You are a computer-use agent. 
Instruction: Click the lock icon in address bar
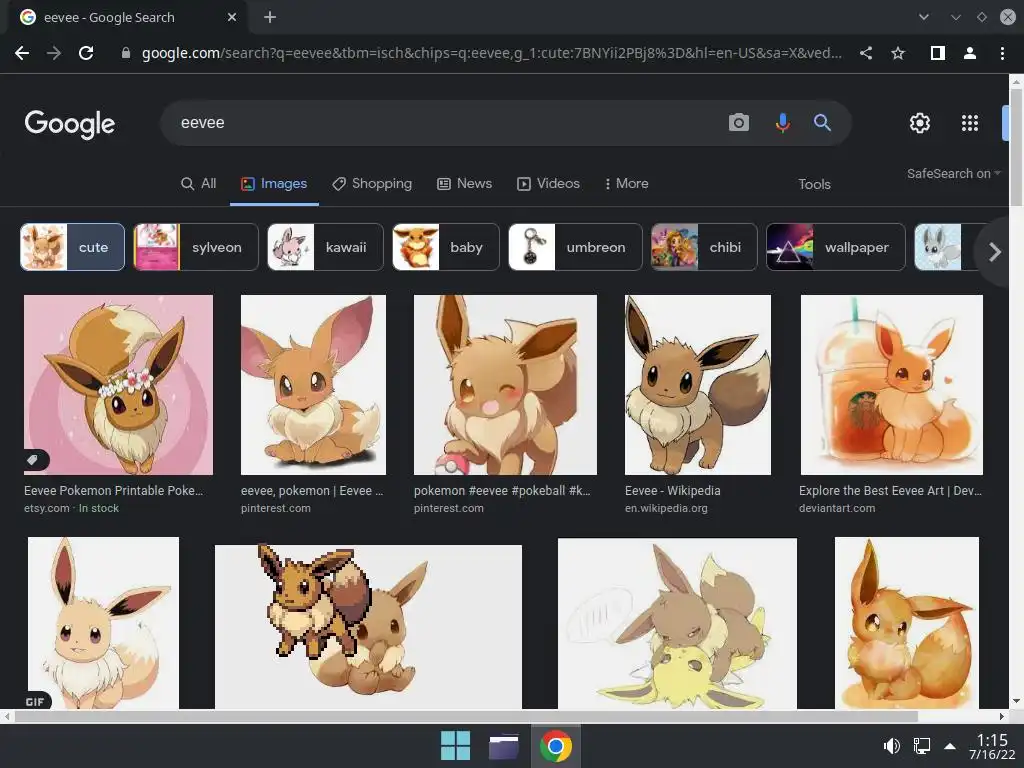[x=126, y=53]
